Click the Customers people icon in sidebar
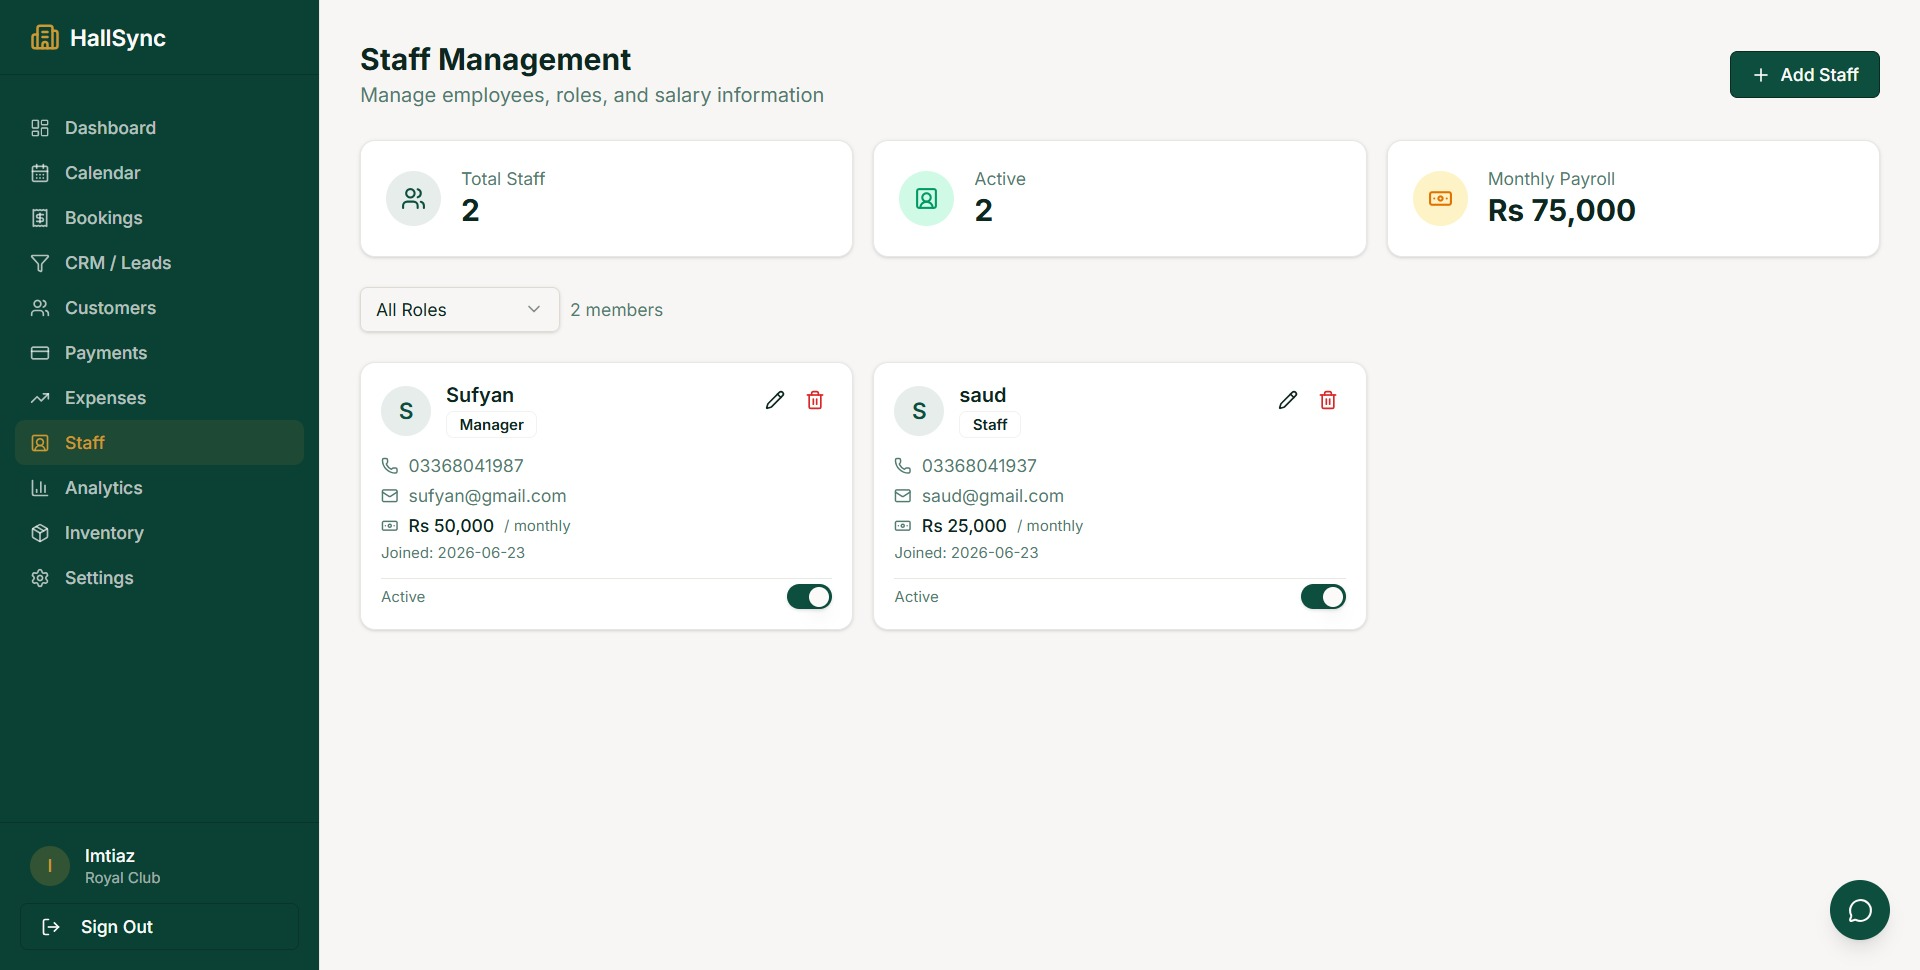 pos(40,308)
